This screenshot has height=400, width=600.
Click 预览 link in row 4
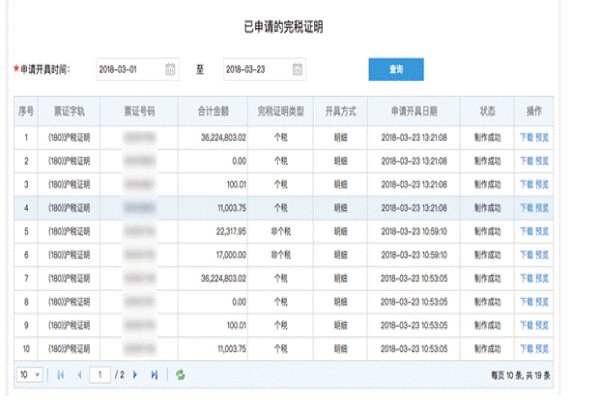tap(542, 208)
